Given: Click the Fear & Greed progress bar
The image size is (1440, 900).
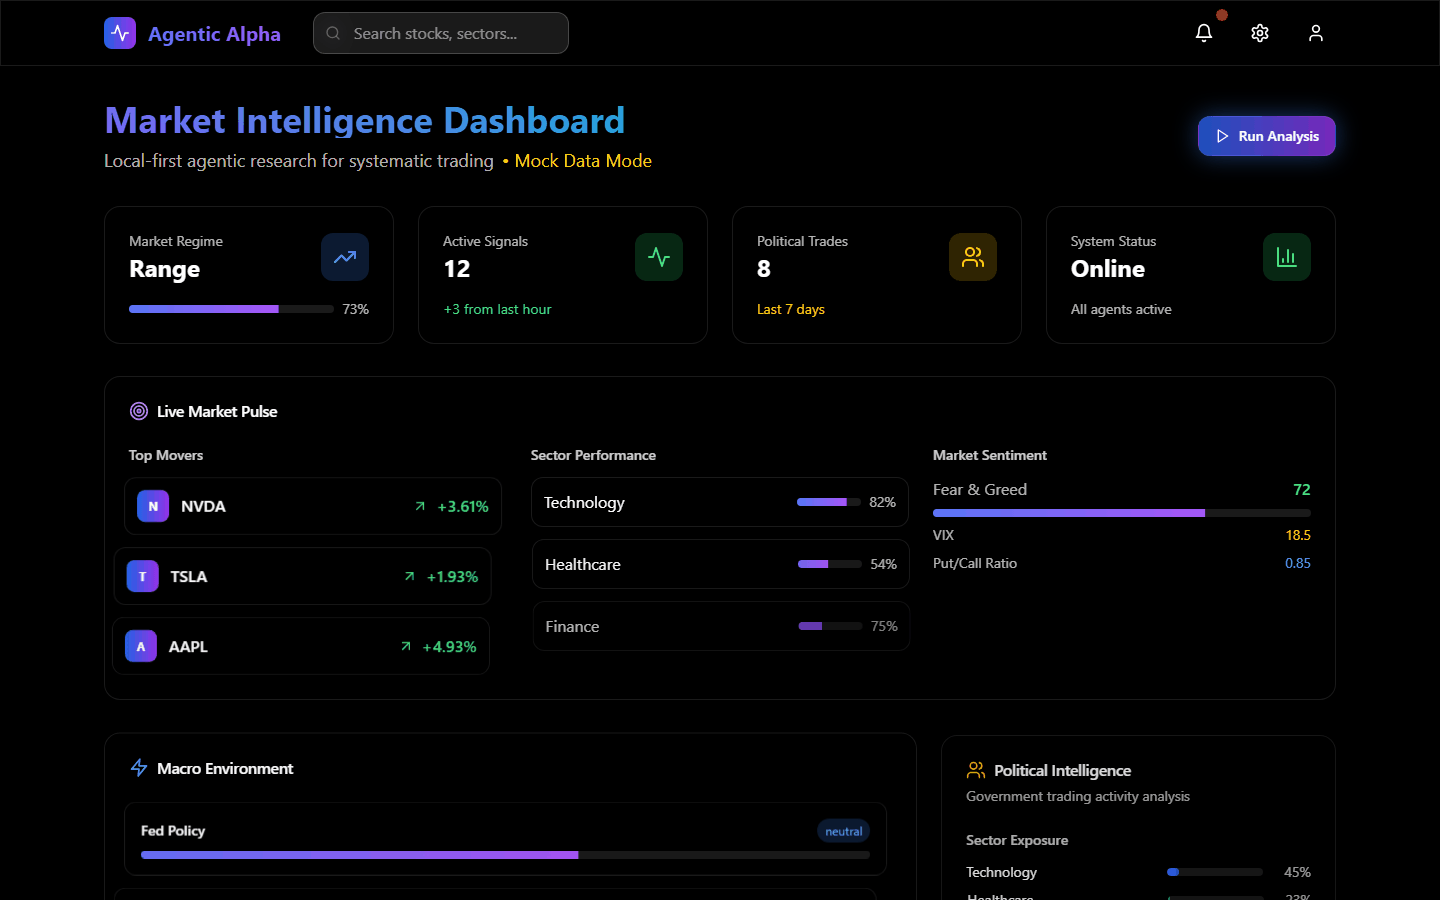Looking at the screenshot, I should coord(1122,513).
